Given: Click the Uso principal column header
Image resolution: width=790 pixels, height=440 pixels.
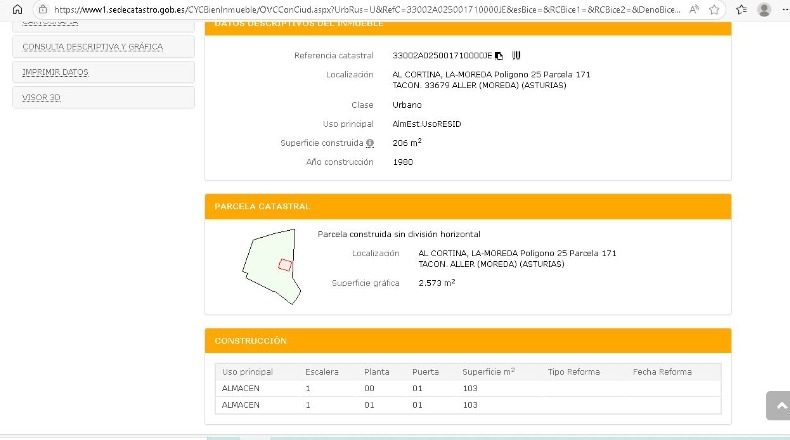Looking at the screenshot, I should (x=247, y=372).
